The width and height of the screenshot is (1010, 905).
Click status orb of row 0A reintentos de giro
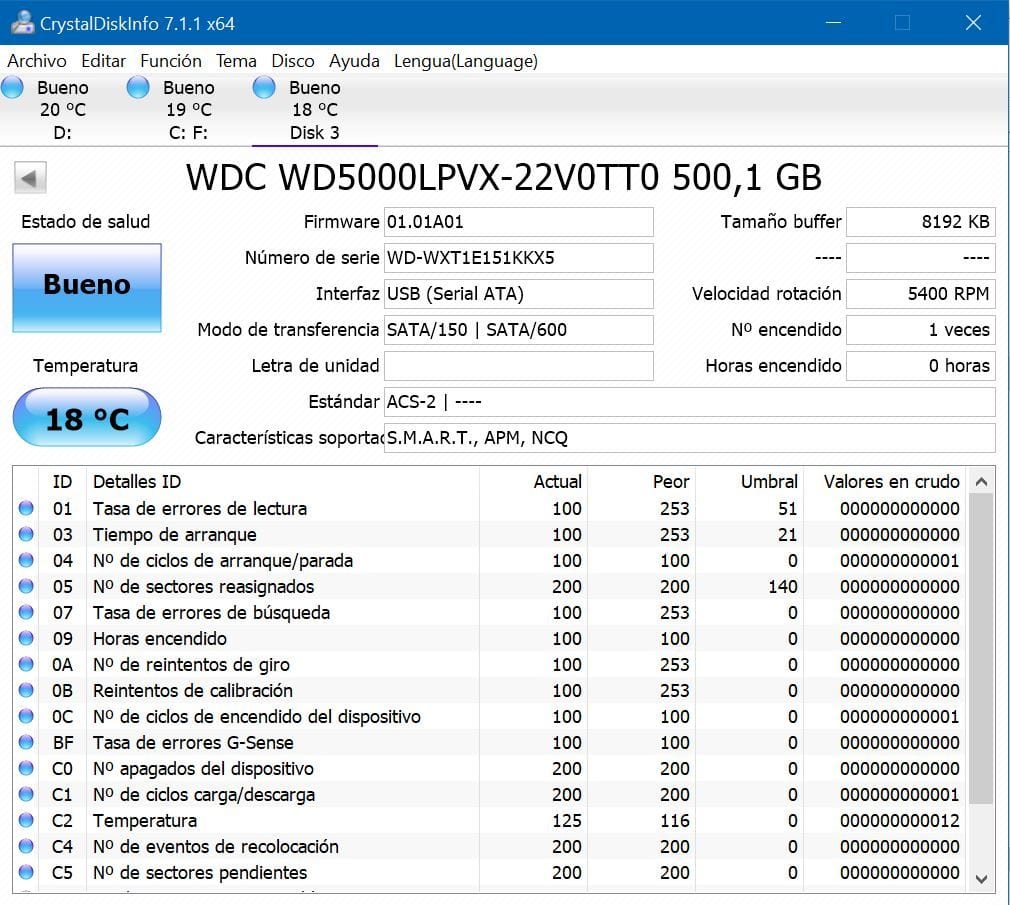click(26, 664)
